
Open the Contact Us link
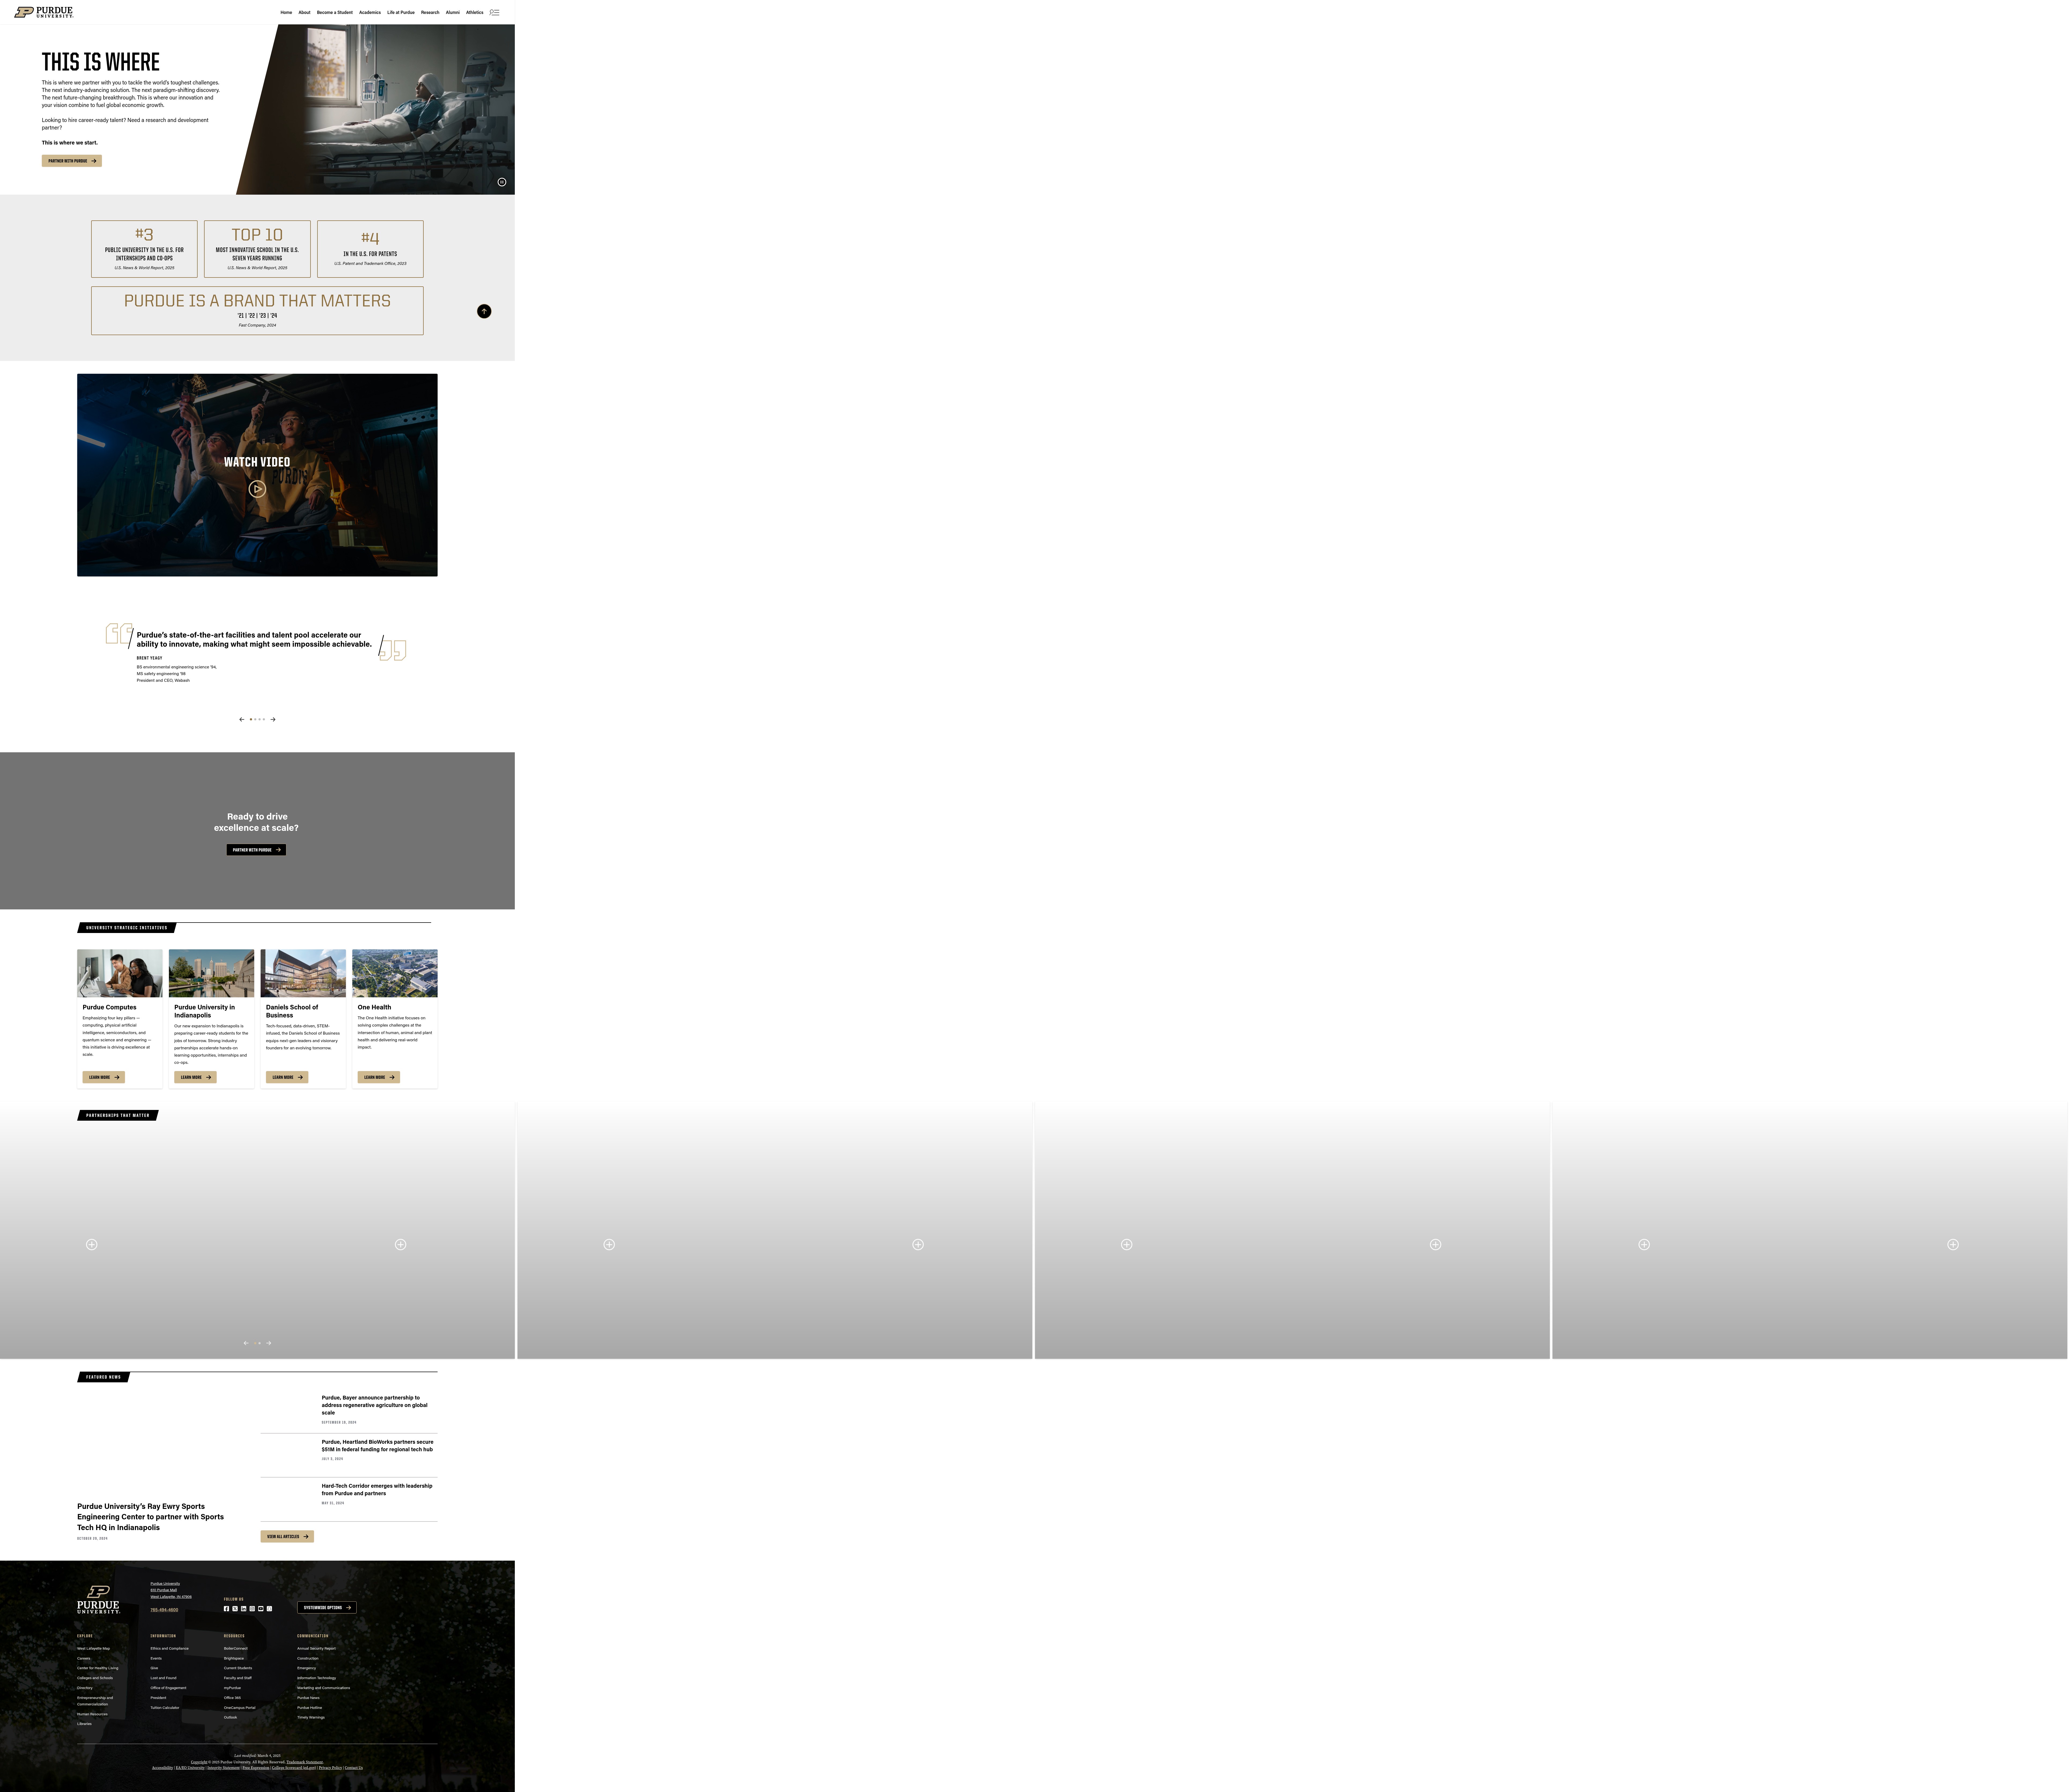click(354, 1768)
